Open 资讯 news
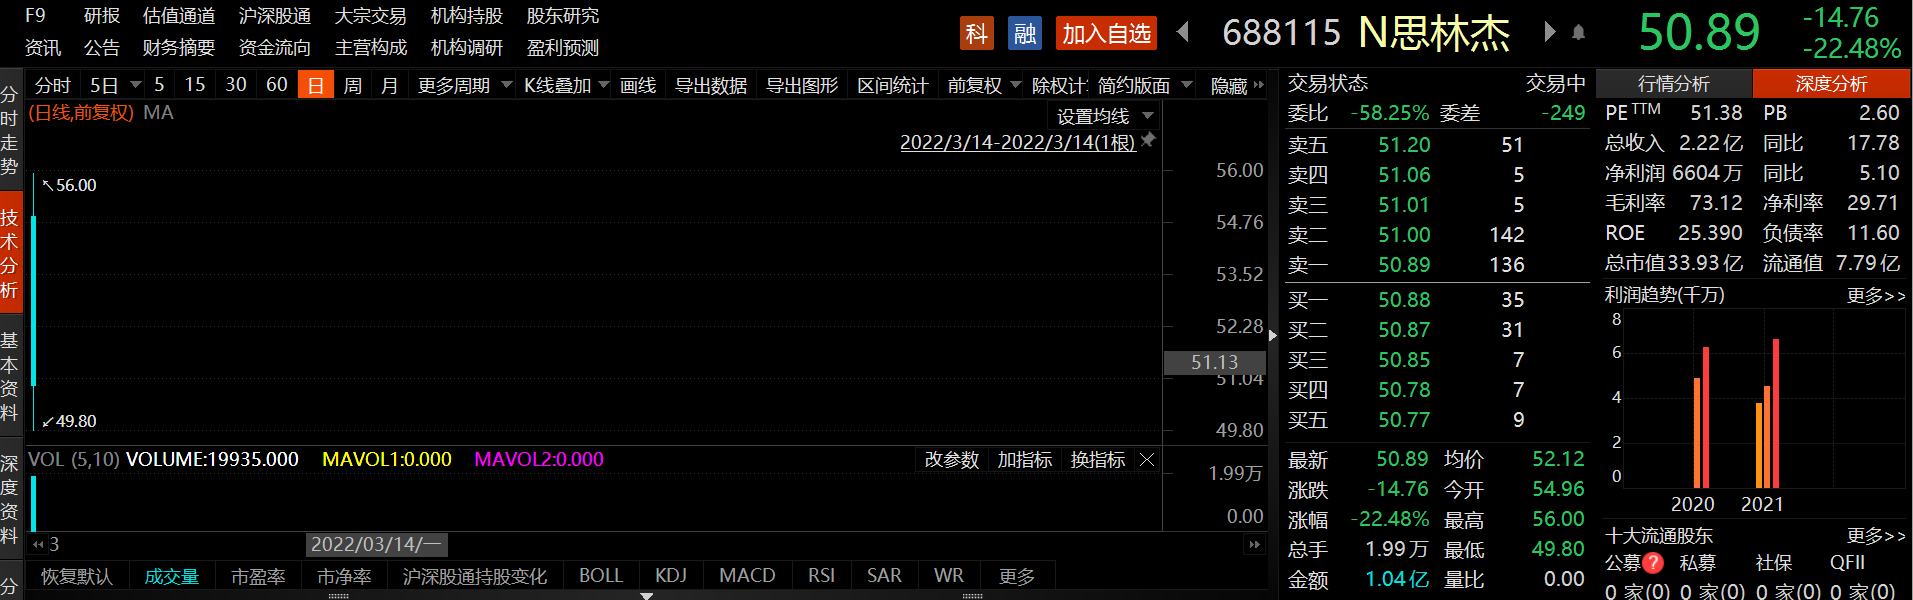1913x600 pixels. coord(43,47)
